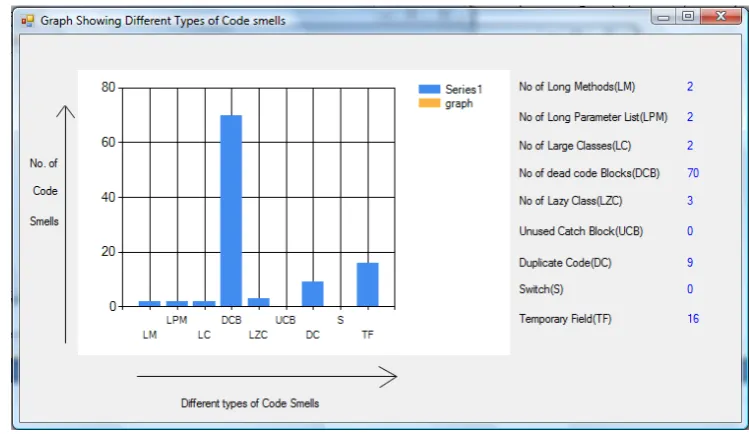Screen dimensions: 749x434
Task: Click the value 16 for Temporary Field
Action: [693, 319]
